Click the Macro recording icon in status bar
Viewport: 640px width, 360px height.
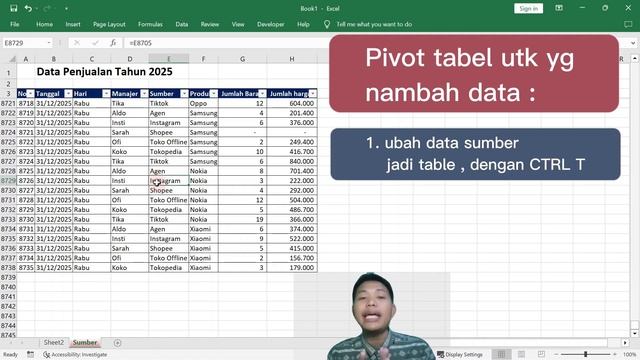[31, 354]
